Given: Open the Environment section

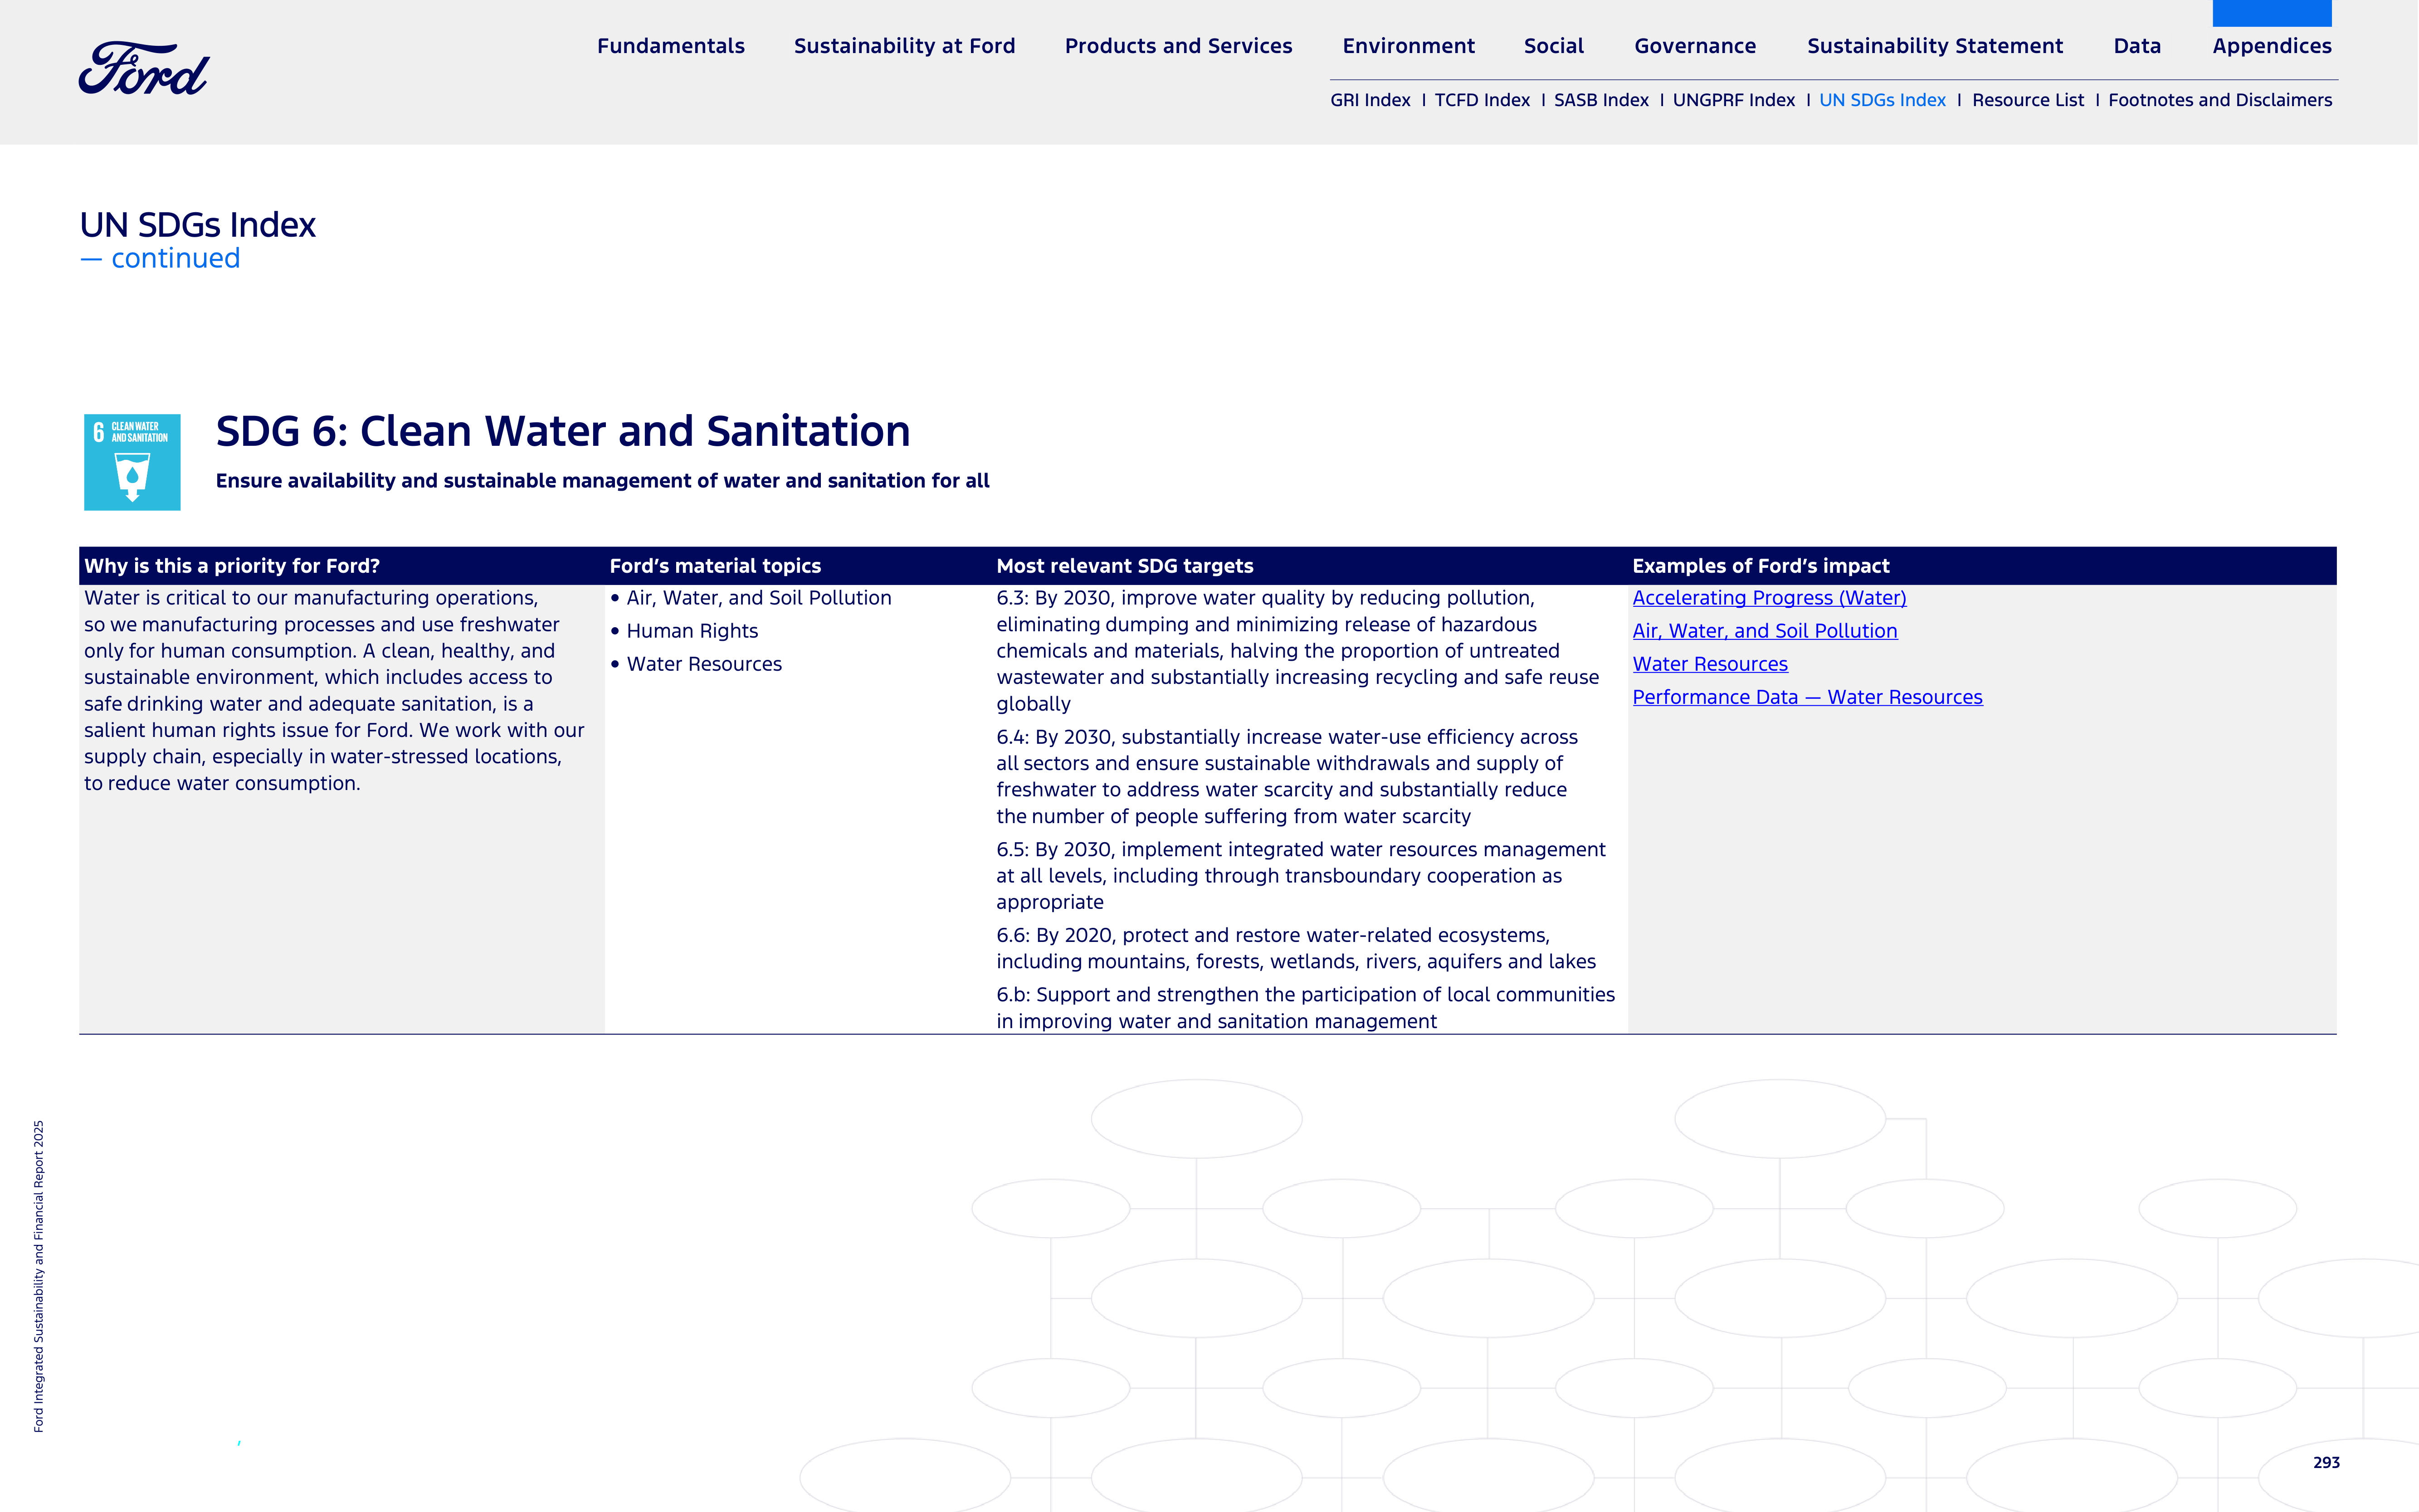Looking at the screenshot, I should coord(1408,46).
